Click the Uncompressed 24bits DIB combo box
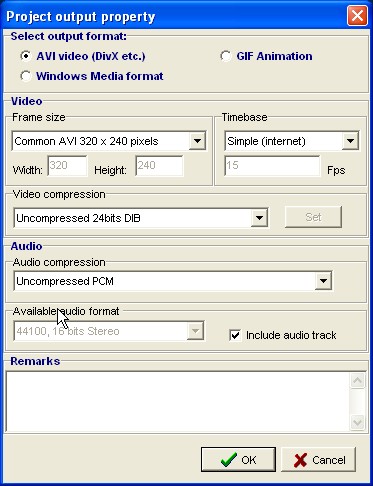 pos(141,218)
